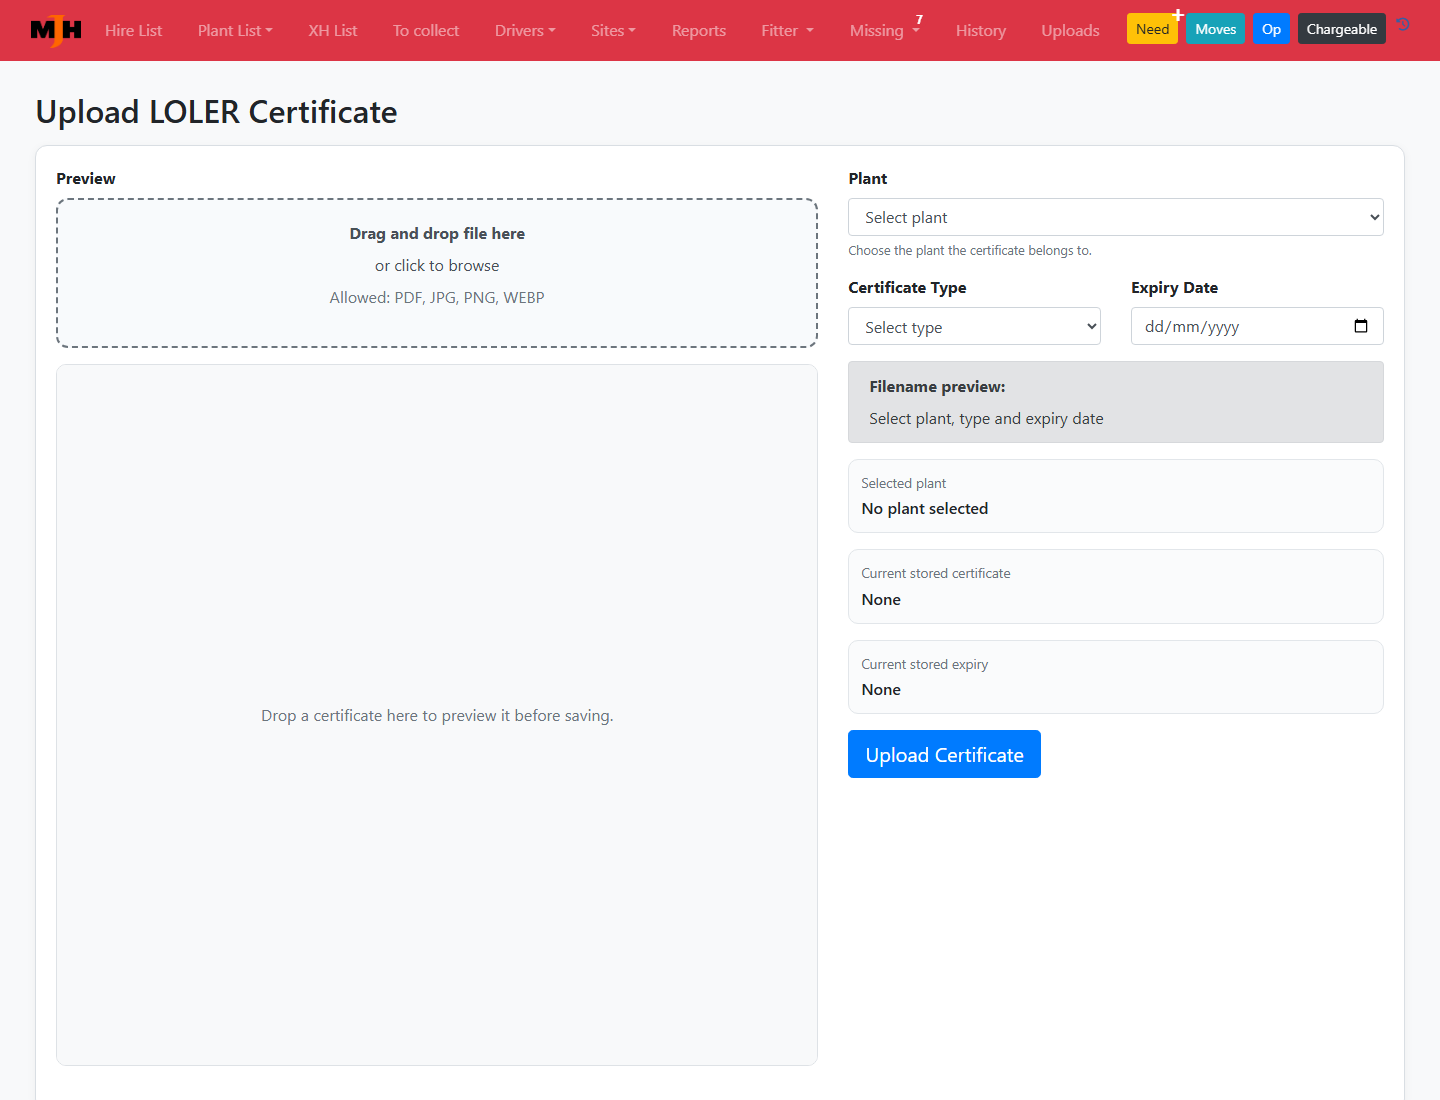This screenshot has width=1440, height=1100.
Task: Click the history clock icon in navbar
Action: 1403,25
